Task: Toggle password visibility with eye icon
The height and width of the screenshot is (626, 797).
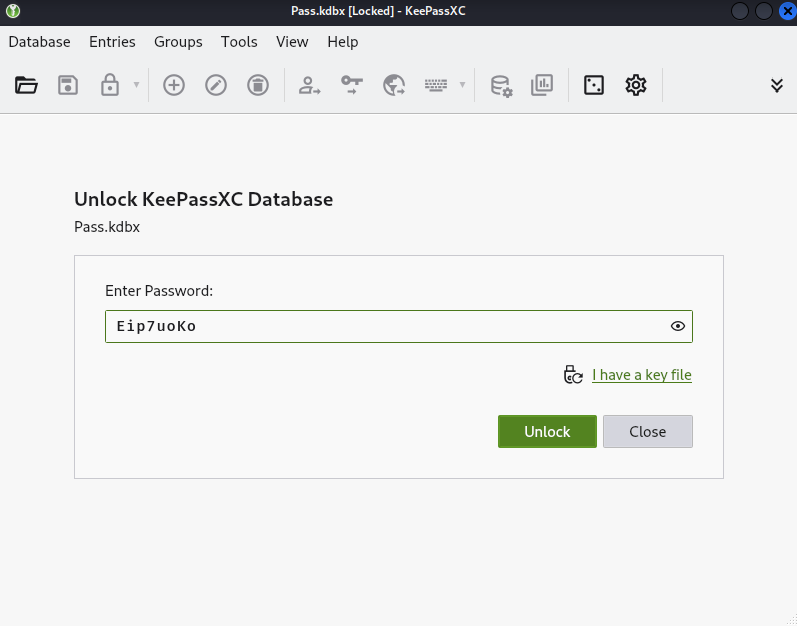Action: click(678, 326)
